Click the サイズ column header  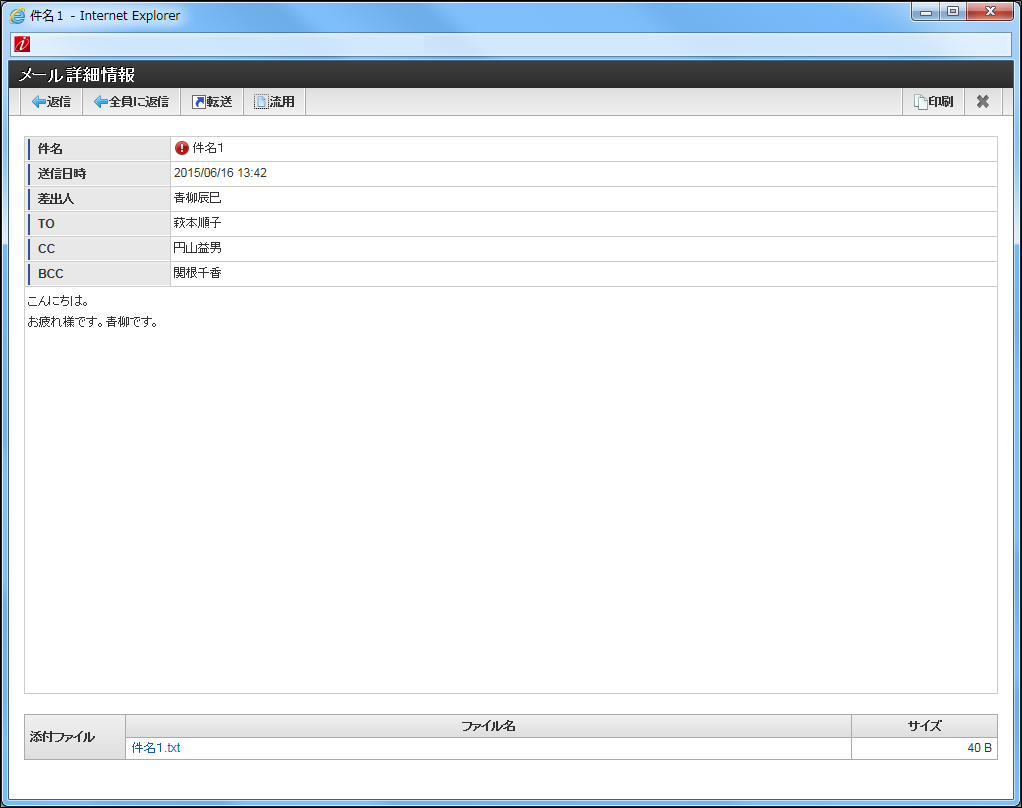(924, 726)
